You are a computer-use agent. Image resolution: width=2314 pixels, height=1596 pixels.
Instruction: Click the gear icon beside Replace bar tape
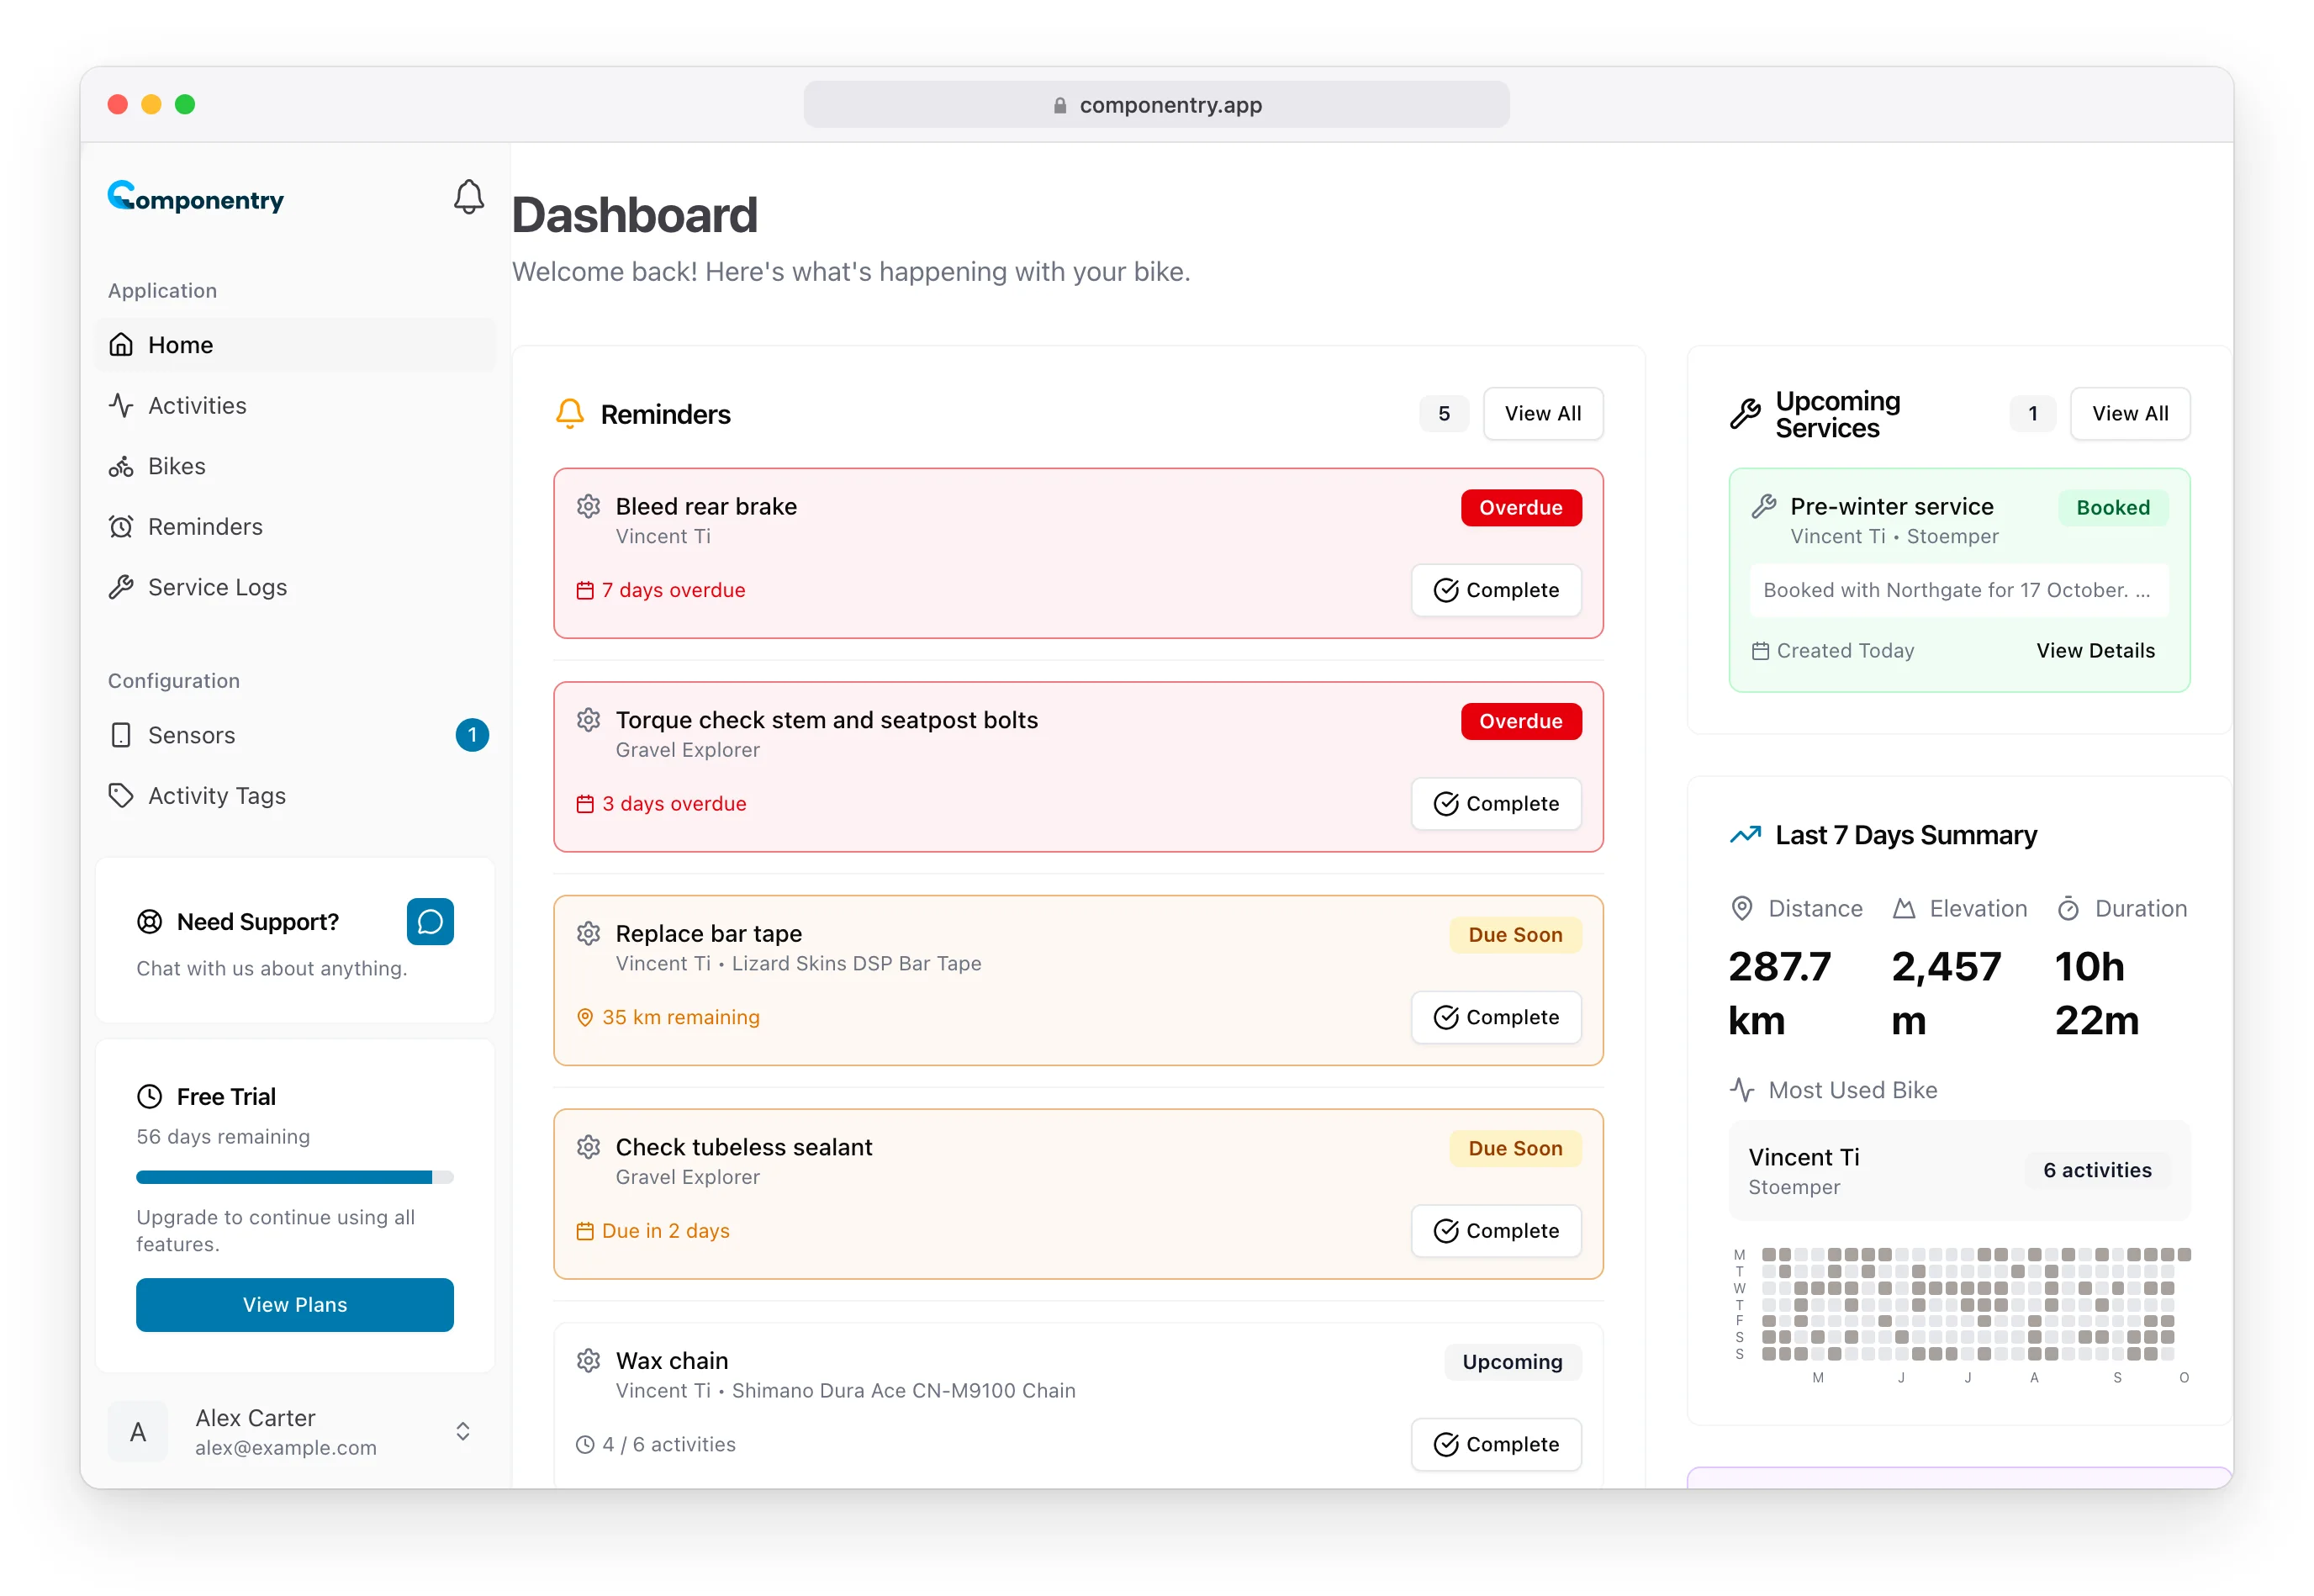tap(588, 933)
